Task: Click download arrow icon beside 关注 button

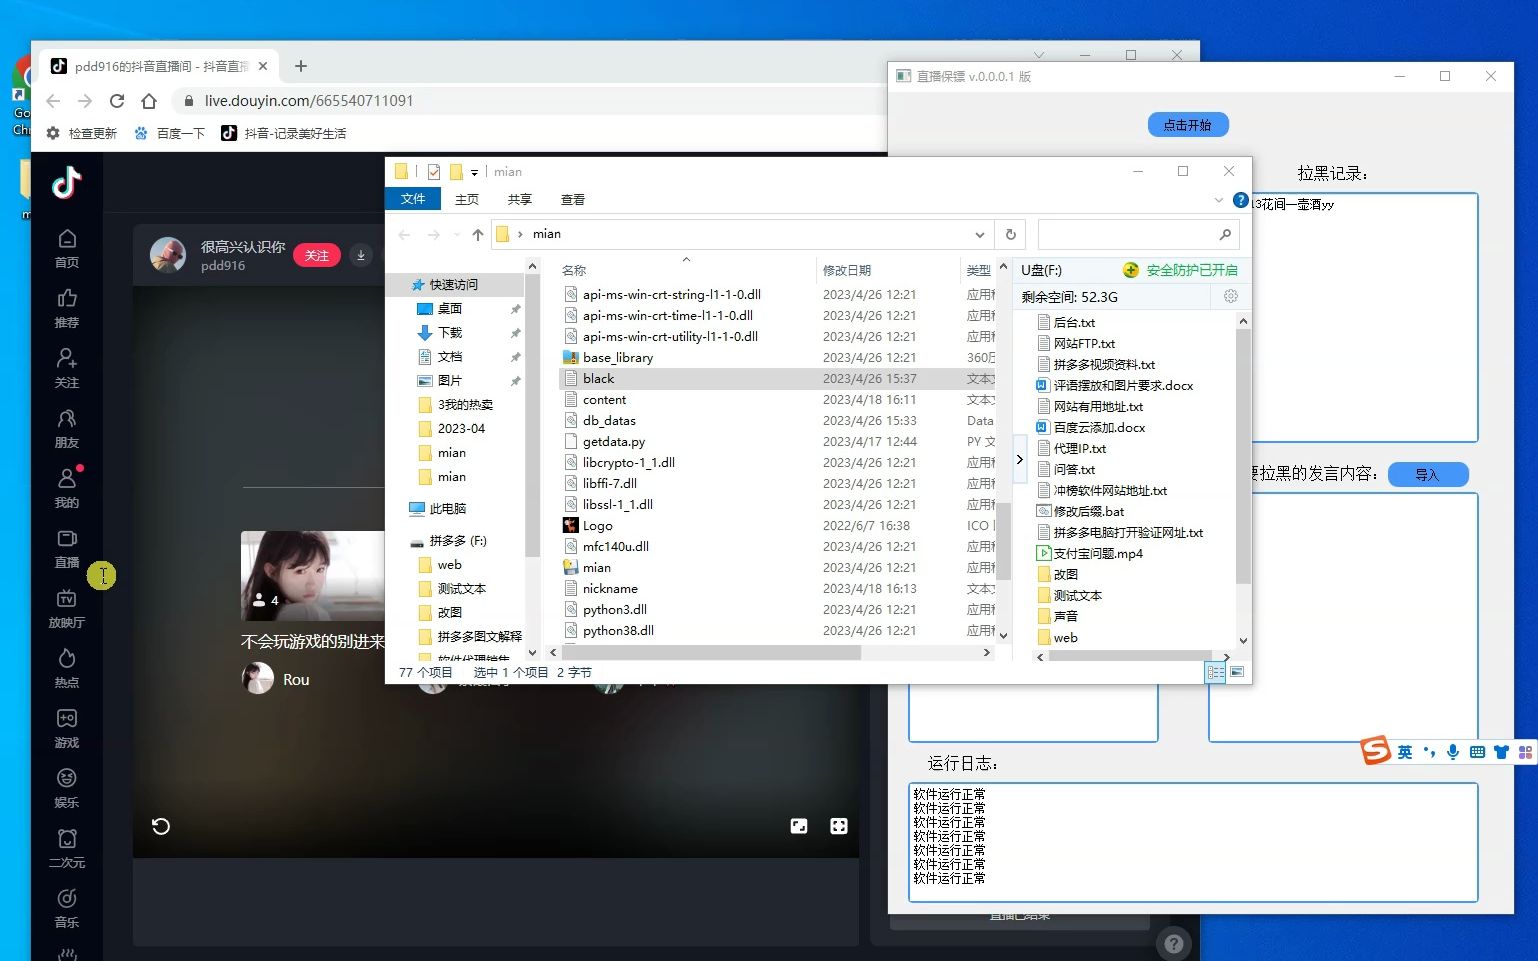Action: pos(361,255)
